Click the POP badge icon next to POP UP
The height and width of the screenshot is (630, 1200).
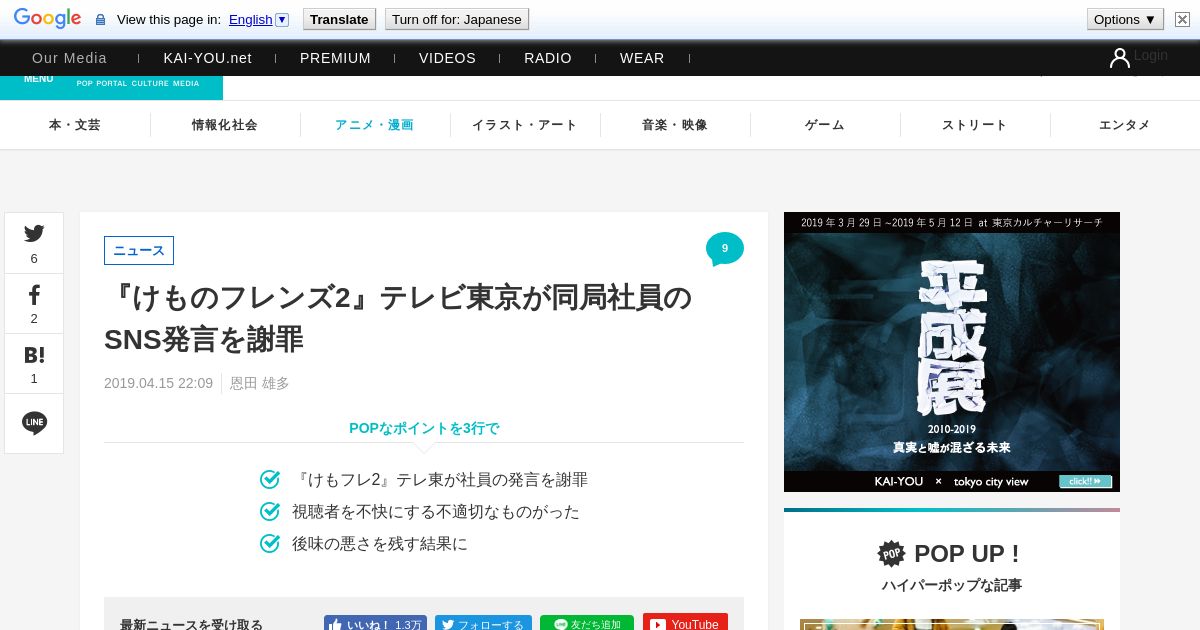tap(891, 553)
